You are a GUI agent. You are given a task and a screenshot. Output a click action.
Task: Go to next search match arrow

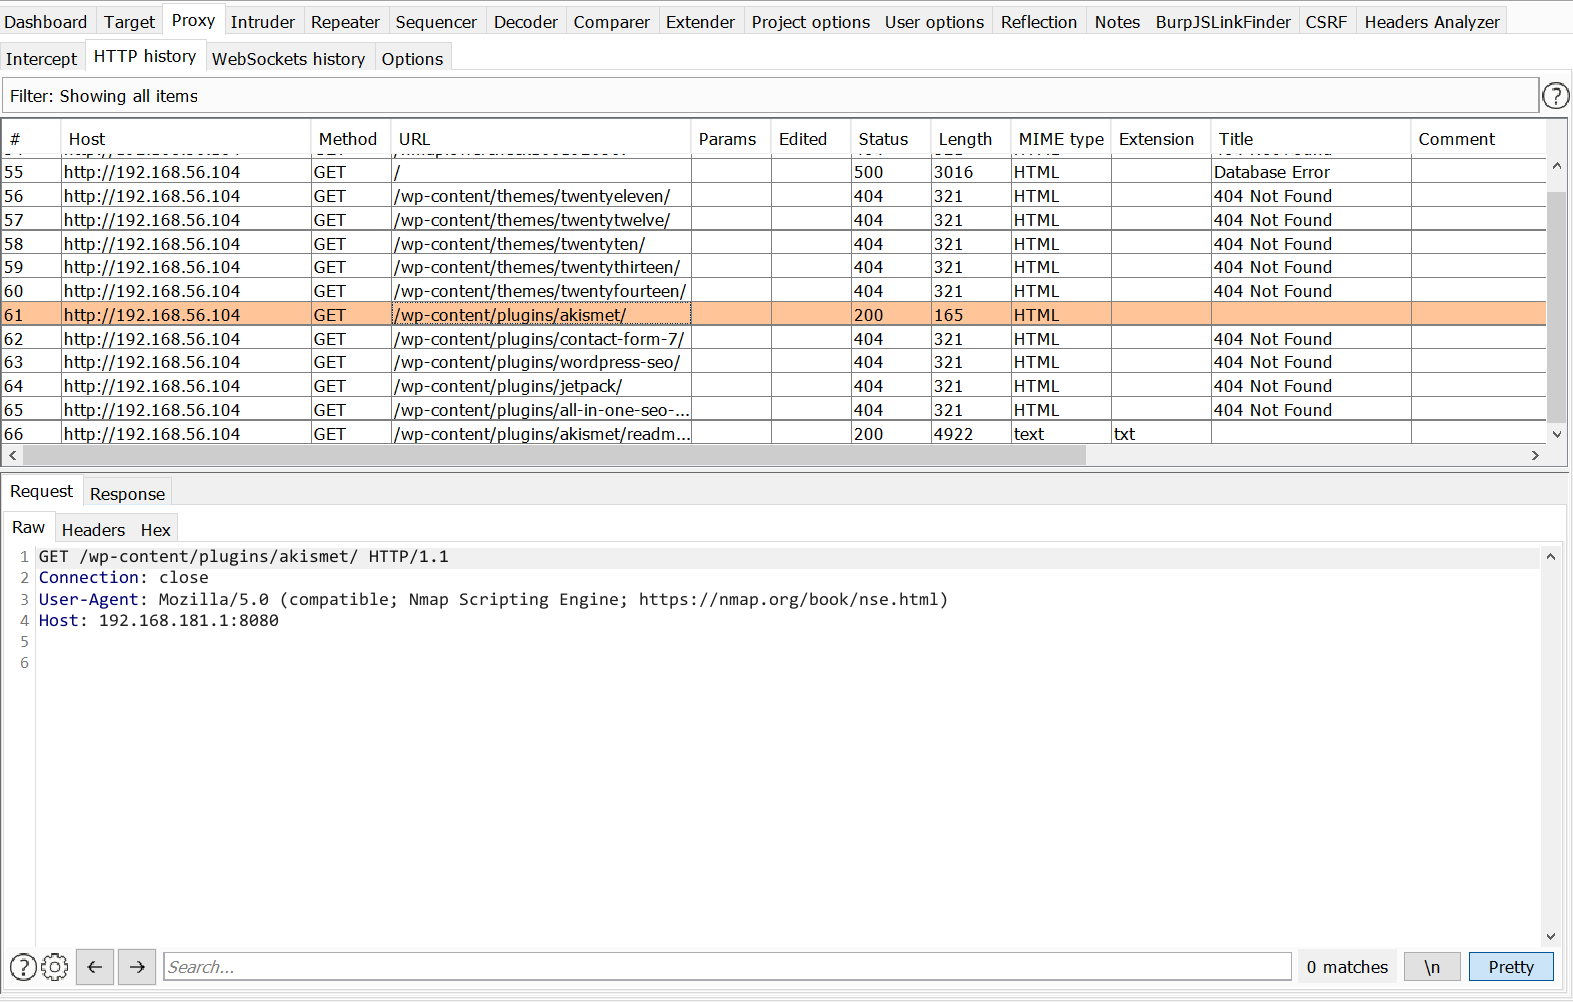pos(137,967)
